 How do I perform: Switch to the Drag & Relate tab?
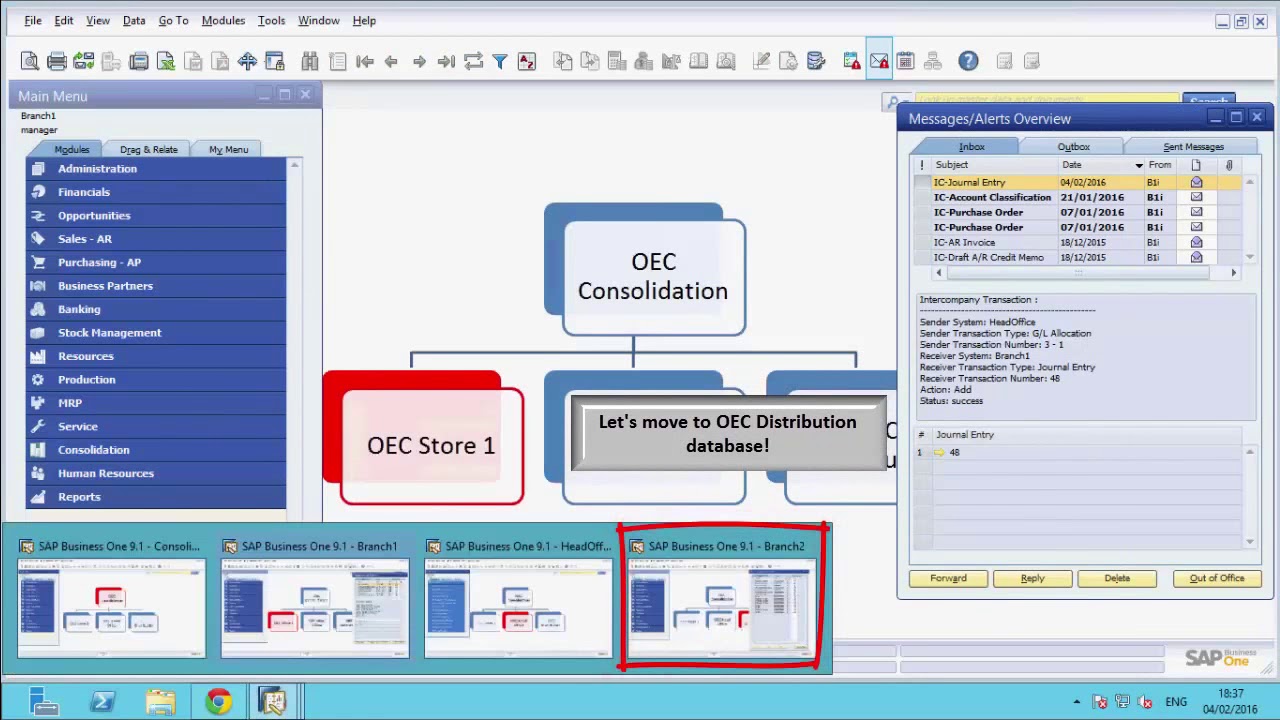148,149
